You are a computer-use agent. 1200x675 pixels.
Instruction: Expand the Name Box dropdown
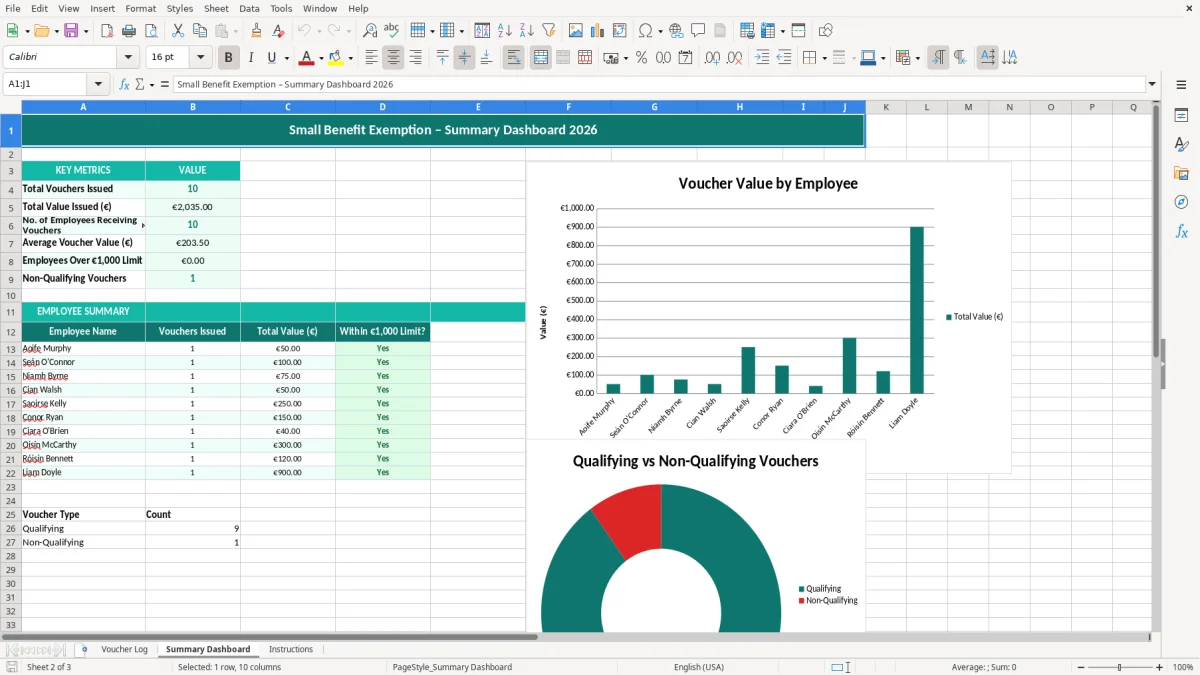pos(98,85)
